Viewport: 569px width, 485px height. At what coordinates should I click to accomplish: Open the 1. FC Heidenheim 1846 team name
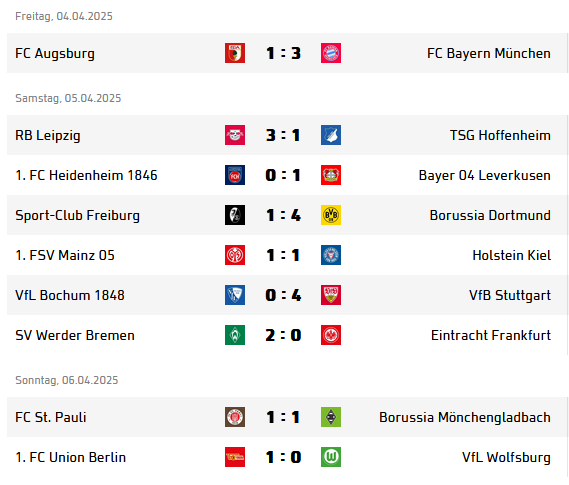pos(86,175)
